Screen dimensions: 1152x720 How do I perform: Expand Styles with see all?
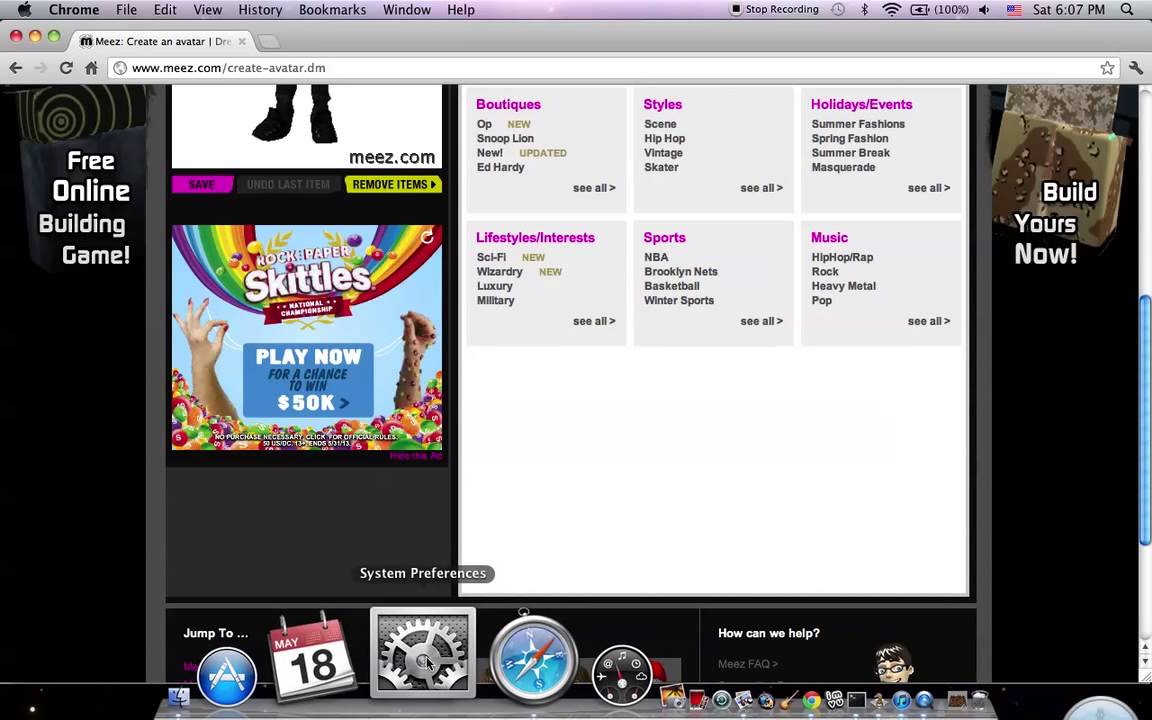point(761,188)
